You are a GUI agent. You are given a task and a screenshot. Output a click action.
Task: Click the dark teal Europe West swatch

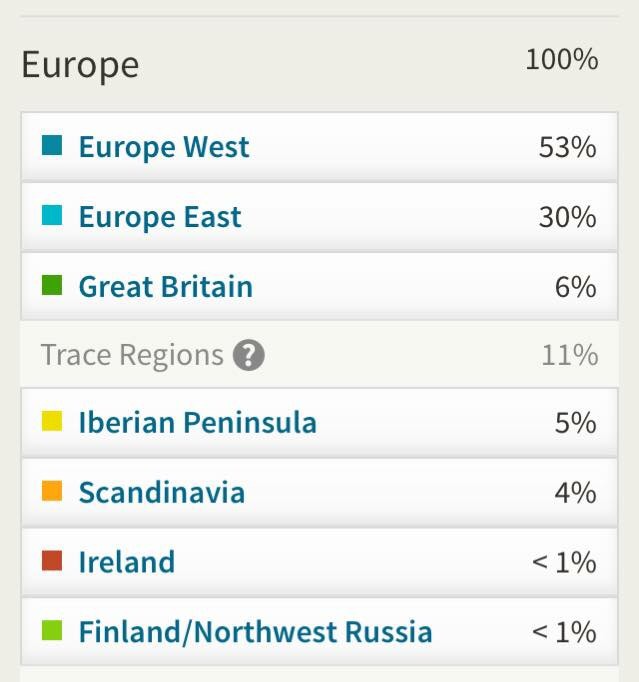pos(52,146)
